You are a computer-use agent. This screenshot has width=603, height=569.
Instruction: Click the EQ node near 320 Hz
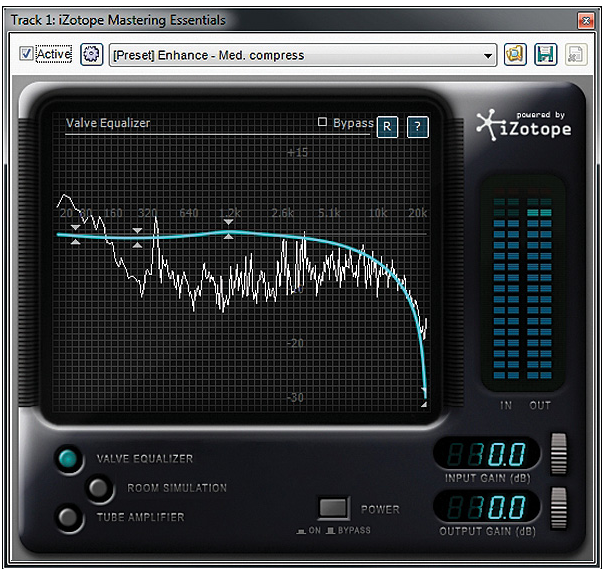[137, 238]
